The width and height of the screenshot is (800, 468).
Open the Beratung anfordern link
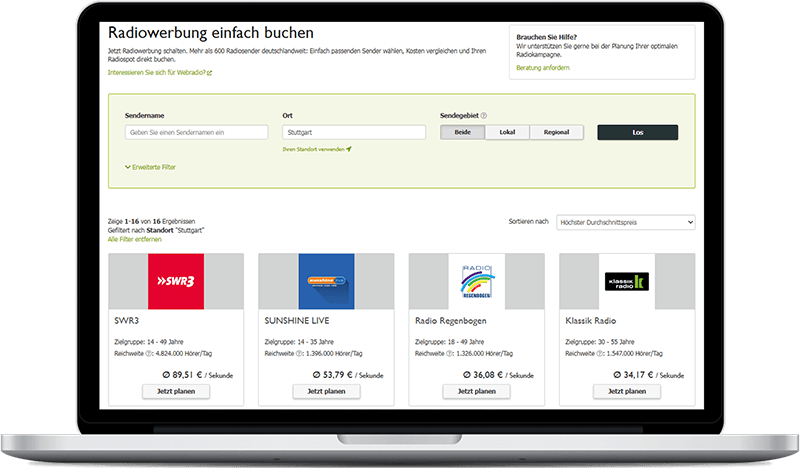click(x=543, y=68)
